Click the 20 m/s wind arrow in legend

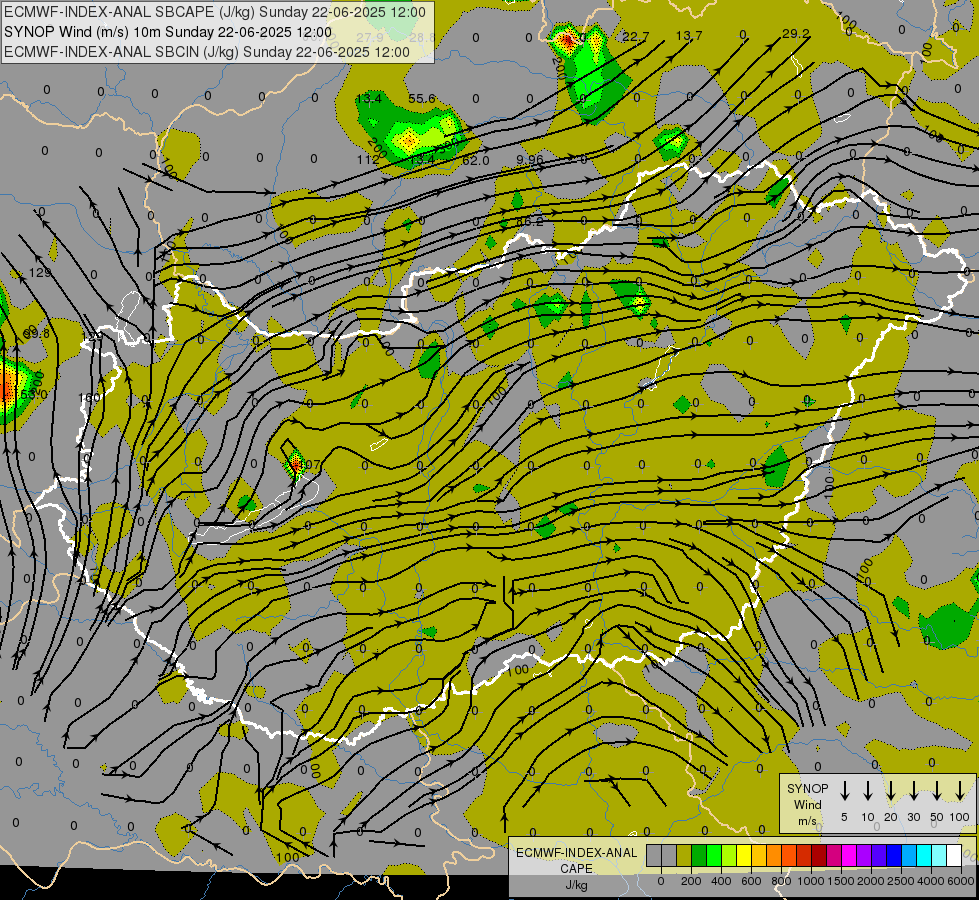point(890,791)
